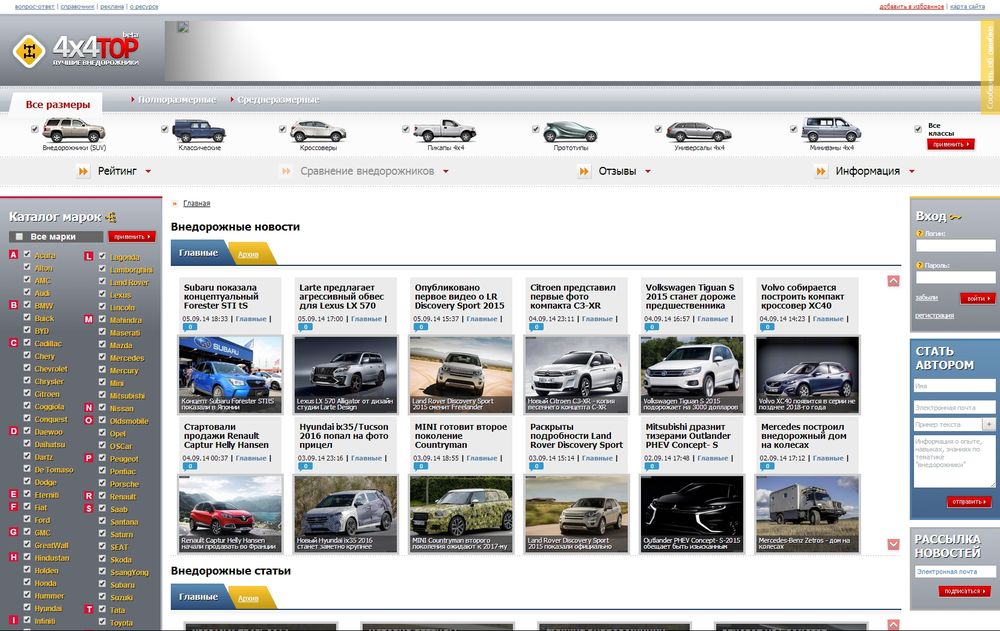Click the double-arrow icon beside Отзывы
The image size is (1000, 631).
[584, 171]
